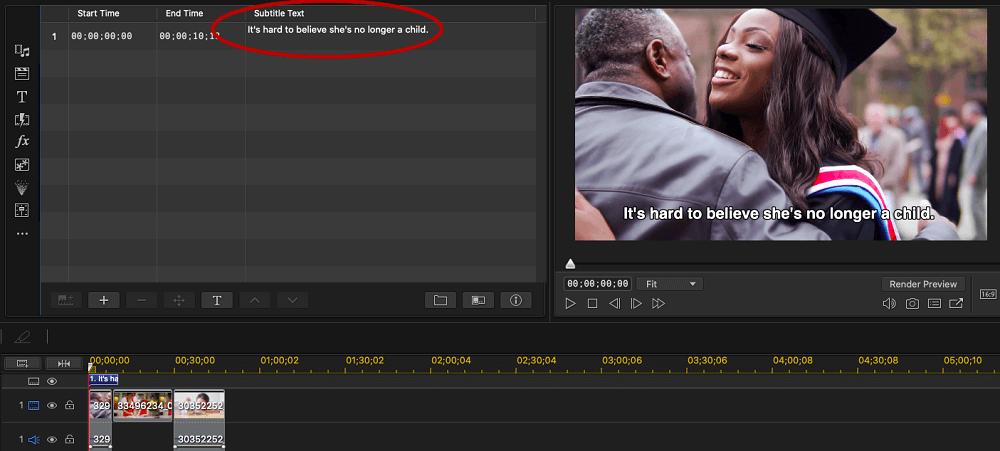Step to the next frame

[x=636, y=304]
